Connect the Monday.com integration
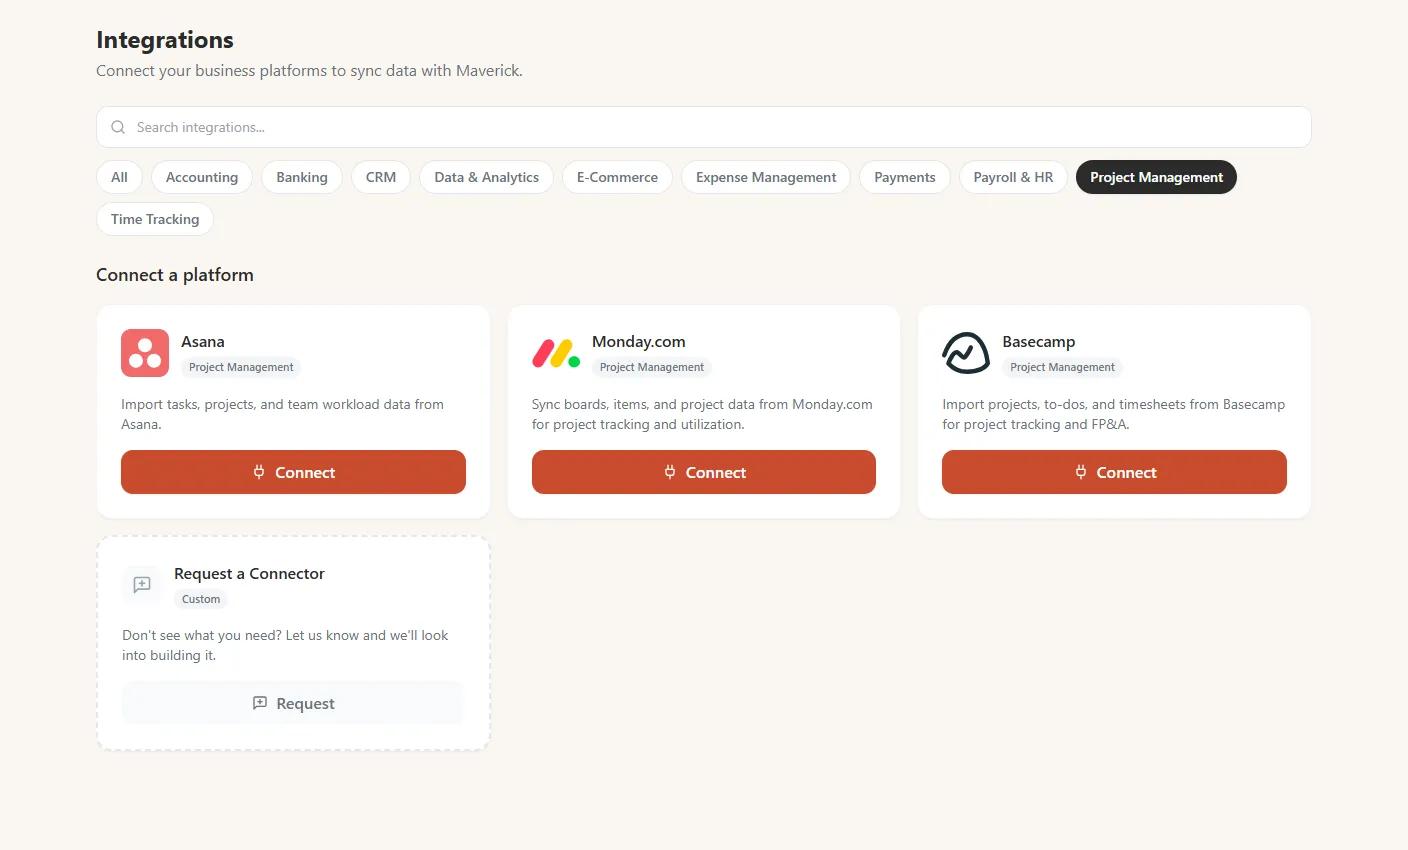Image resolution: width=1408 pixels, height=850 pixels. click(703, 472)
